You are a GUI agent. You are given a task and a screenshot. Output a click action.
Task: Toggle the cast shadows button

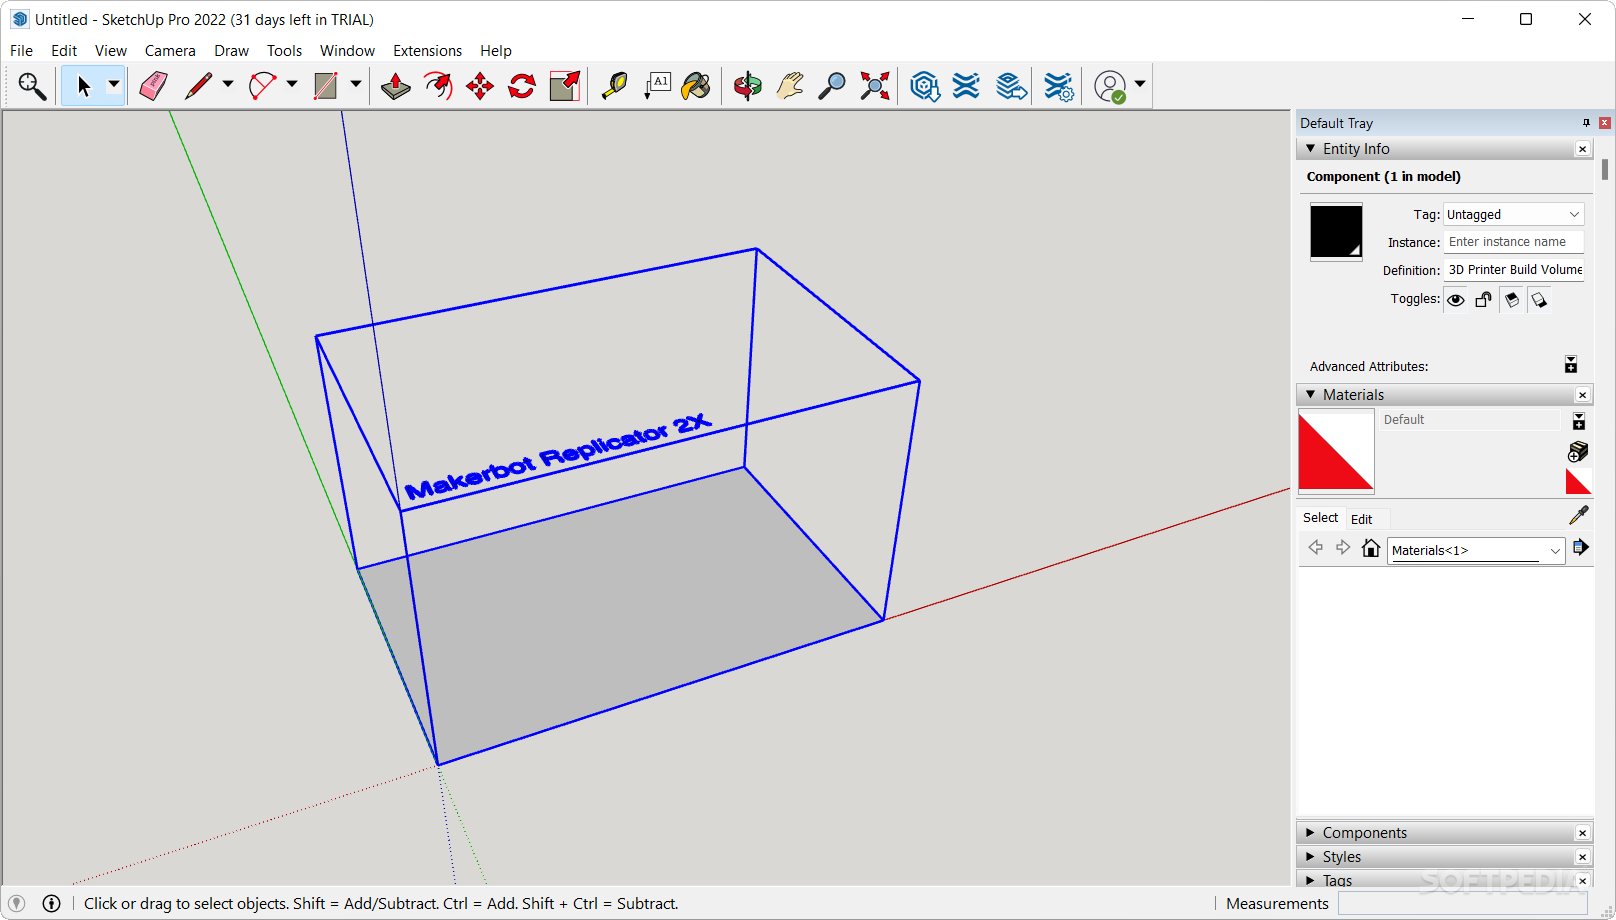tap(1540, 300)
